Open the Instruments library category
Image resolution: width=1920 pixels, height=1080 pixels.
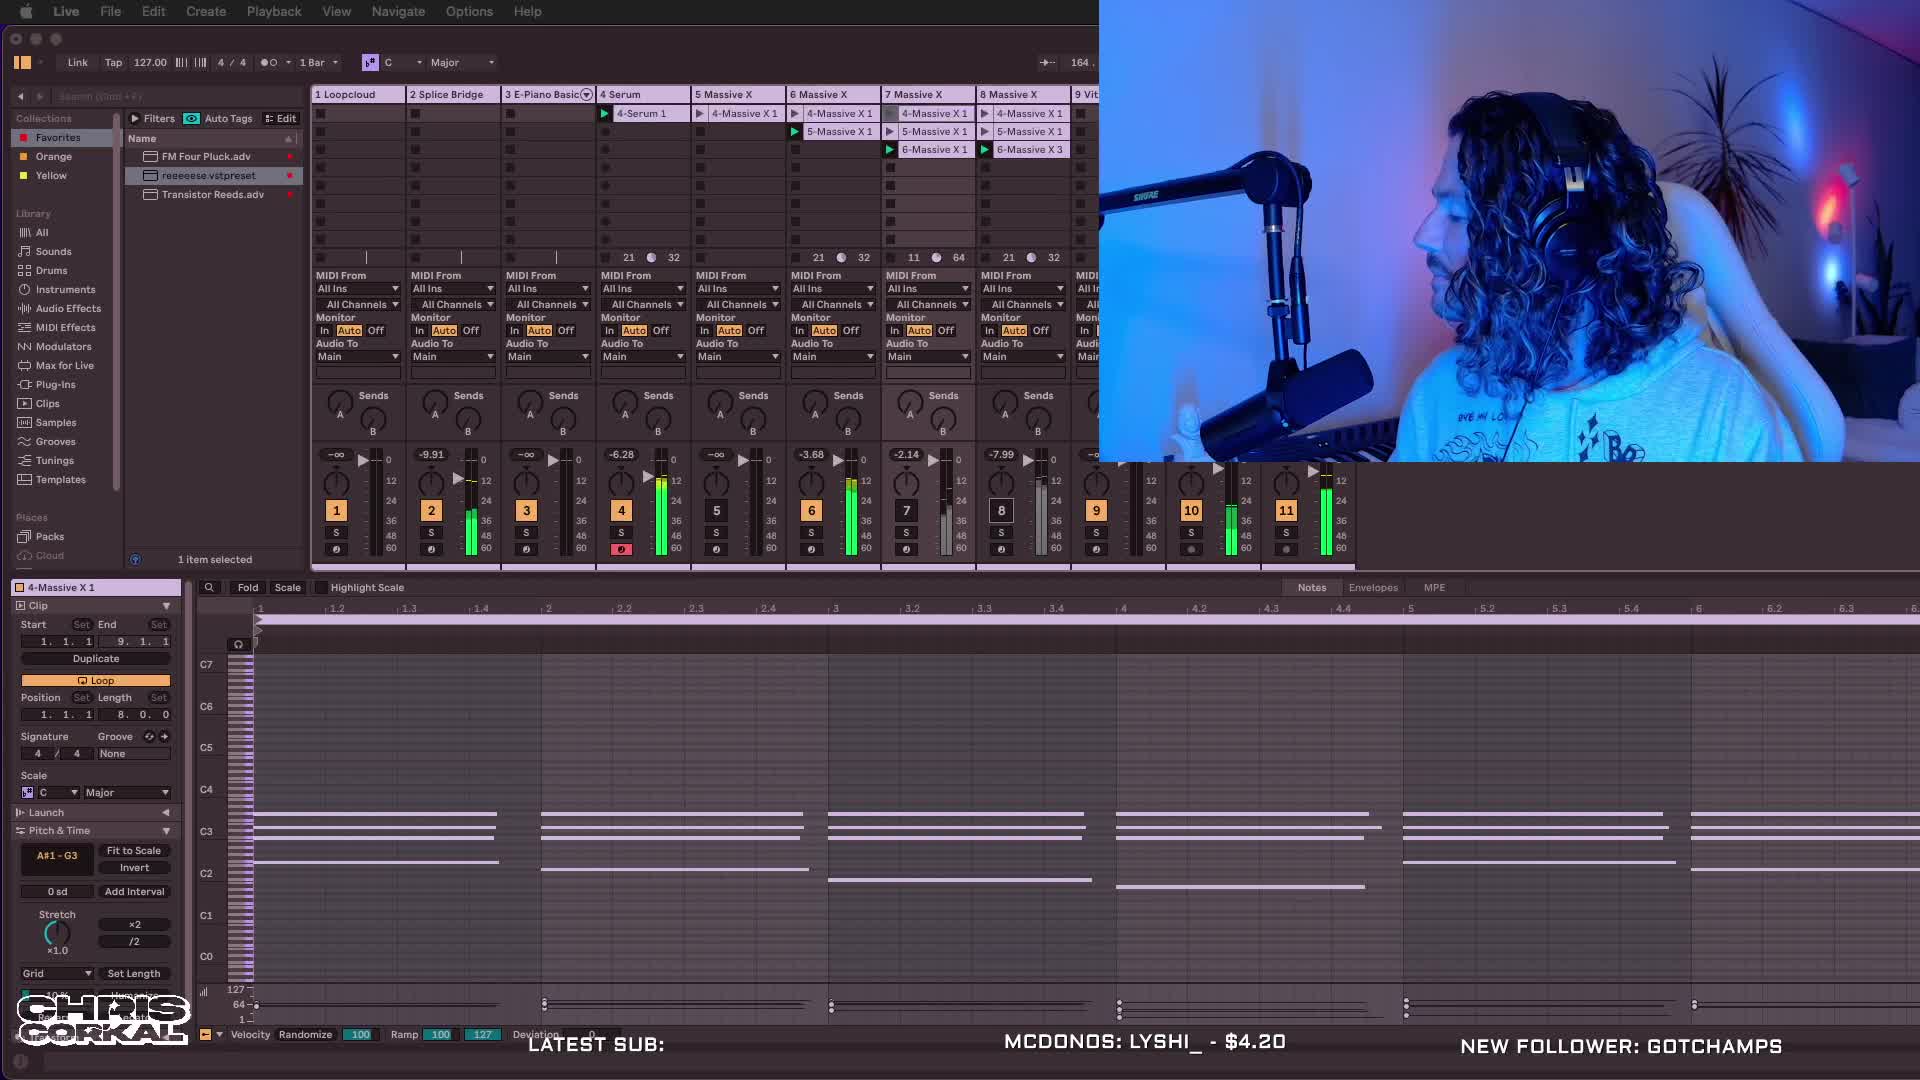point(65,289)
